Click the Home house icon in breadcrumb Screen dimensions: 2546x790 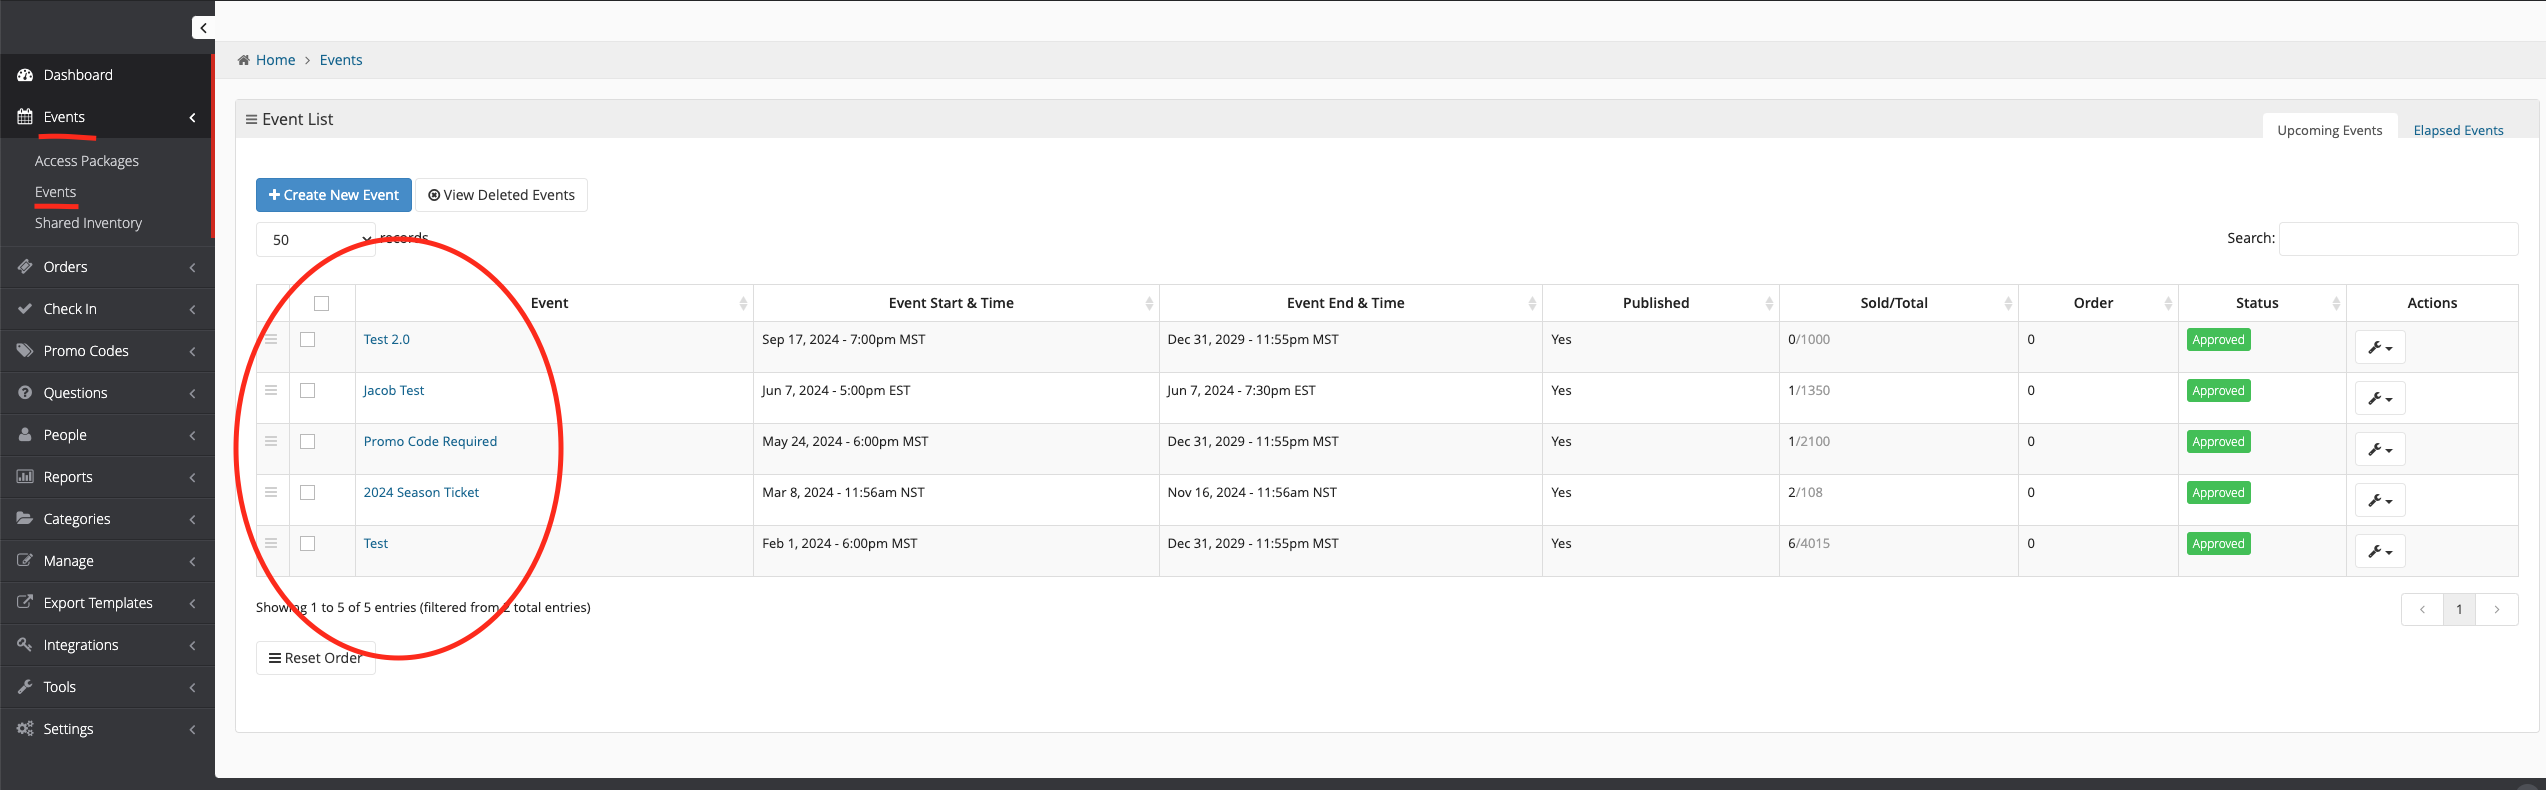coord(243,60)
